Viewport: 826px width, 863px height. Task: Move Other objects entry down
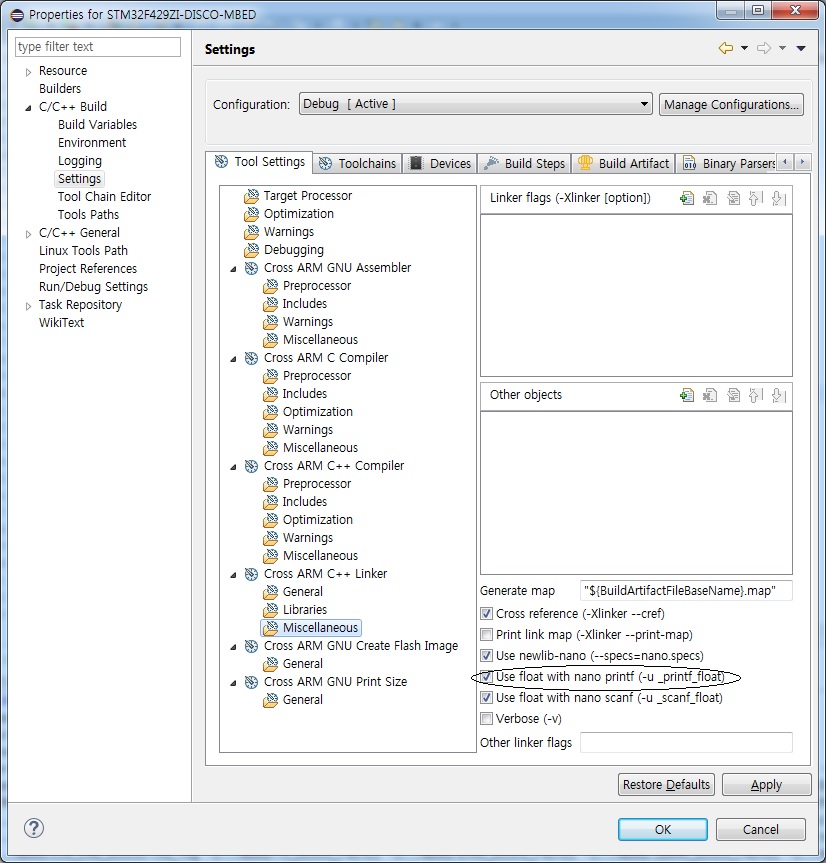point(778,396)
